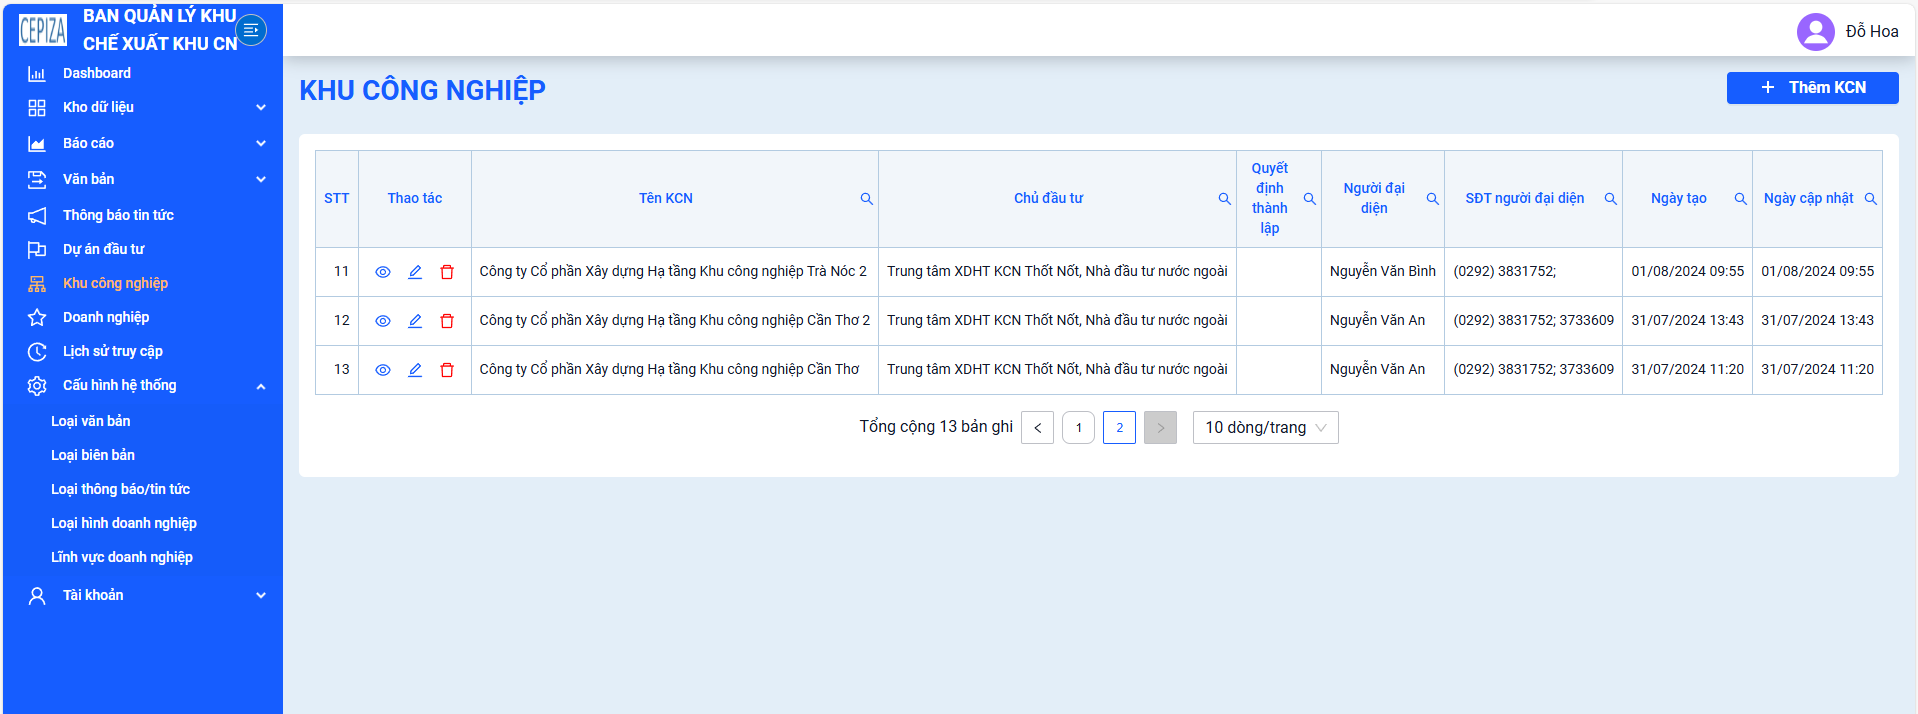This screenshot has width=1918, height=714.
Task: Click the Tài khoản user icon
Action: click(x=37, y=595)
